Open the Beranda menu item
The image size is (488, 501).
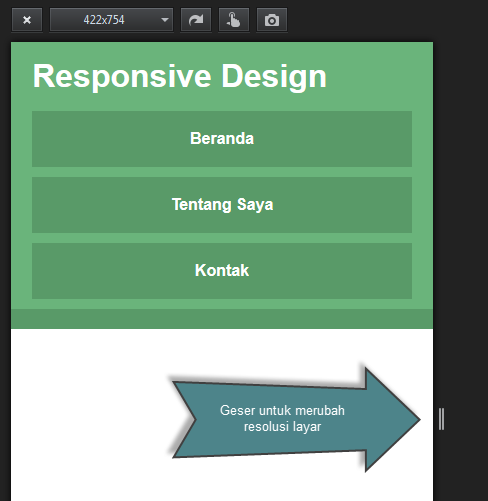[x=222, y=139]
